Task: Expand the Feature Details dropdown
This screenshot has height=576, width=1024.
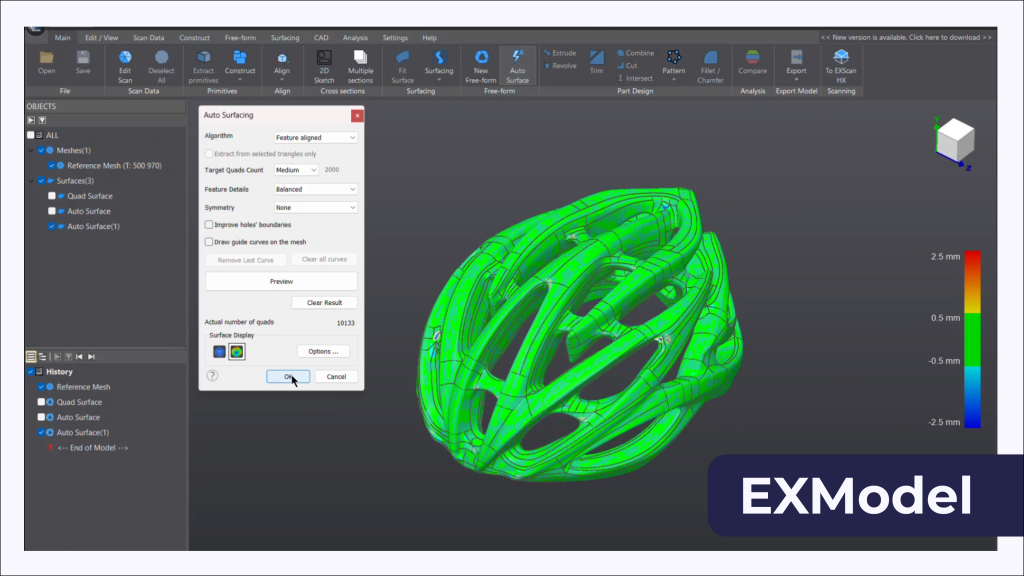Action: [x=315, y=189]
